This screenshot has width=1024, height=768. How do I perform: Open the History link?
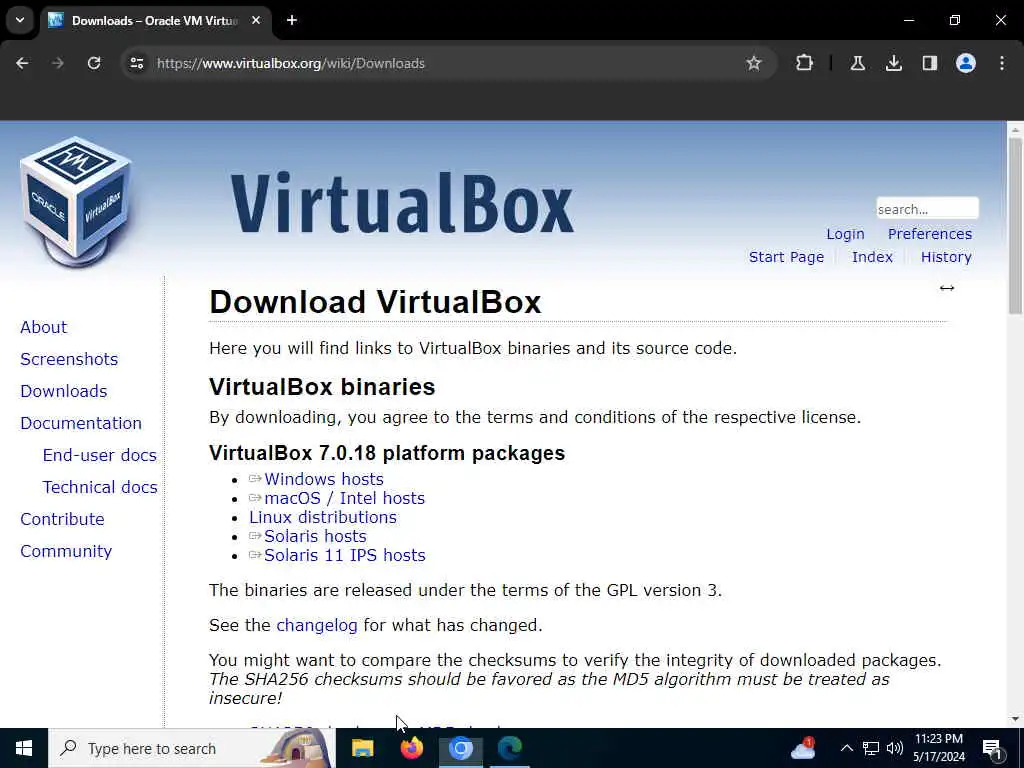pos(946,257)
